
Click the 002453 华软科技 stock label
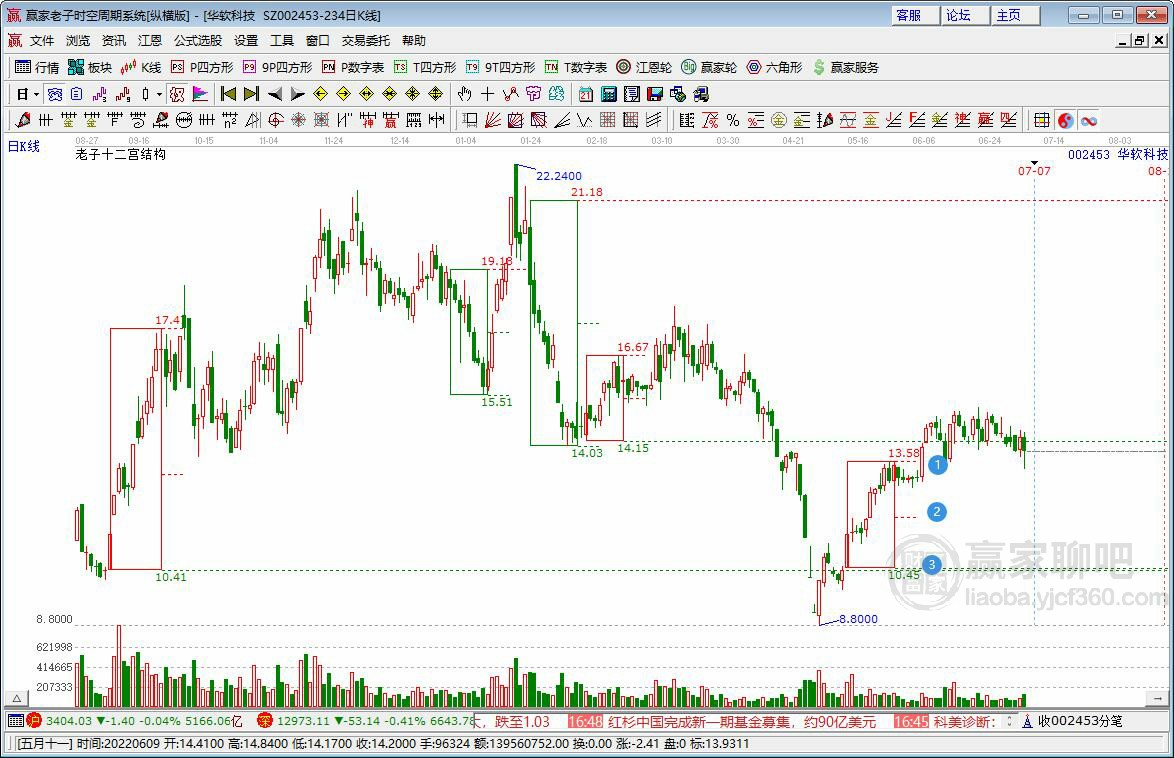[x=1118, y=154]
